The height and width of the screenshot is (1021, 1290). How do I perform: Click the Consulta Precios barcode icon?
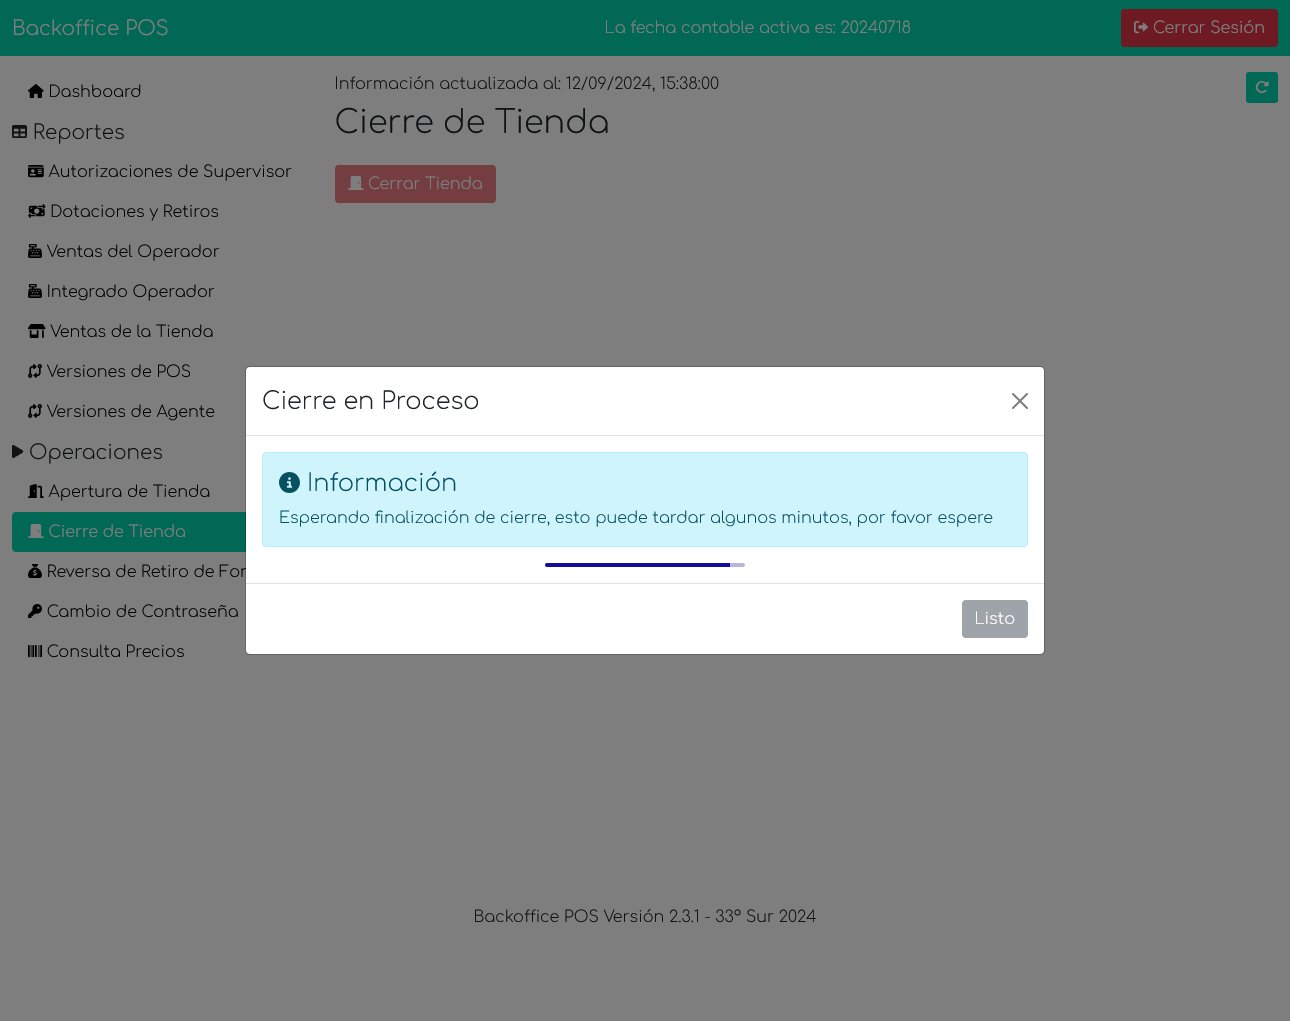pos(35,651)
